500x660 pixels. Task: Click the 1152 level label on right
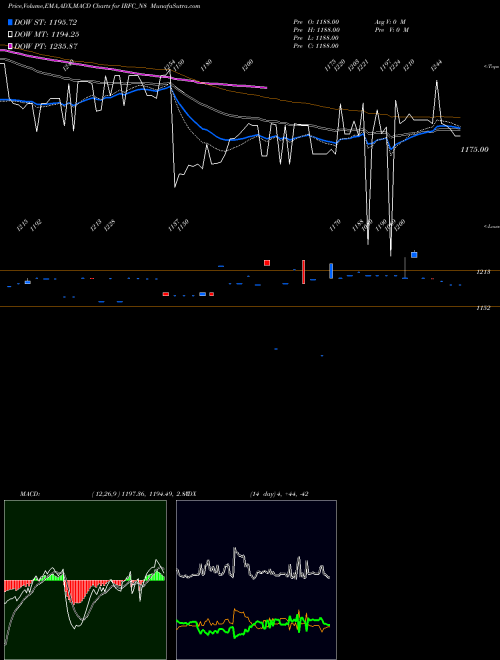point(483,308)
